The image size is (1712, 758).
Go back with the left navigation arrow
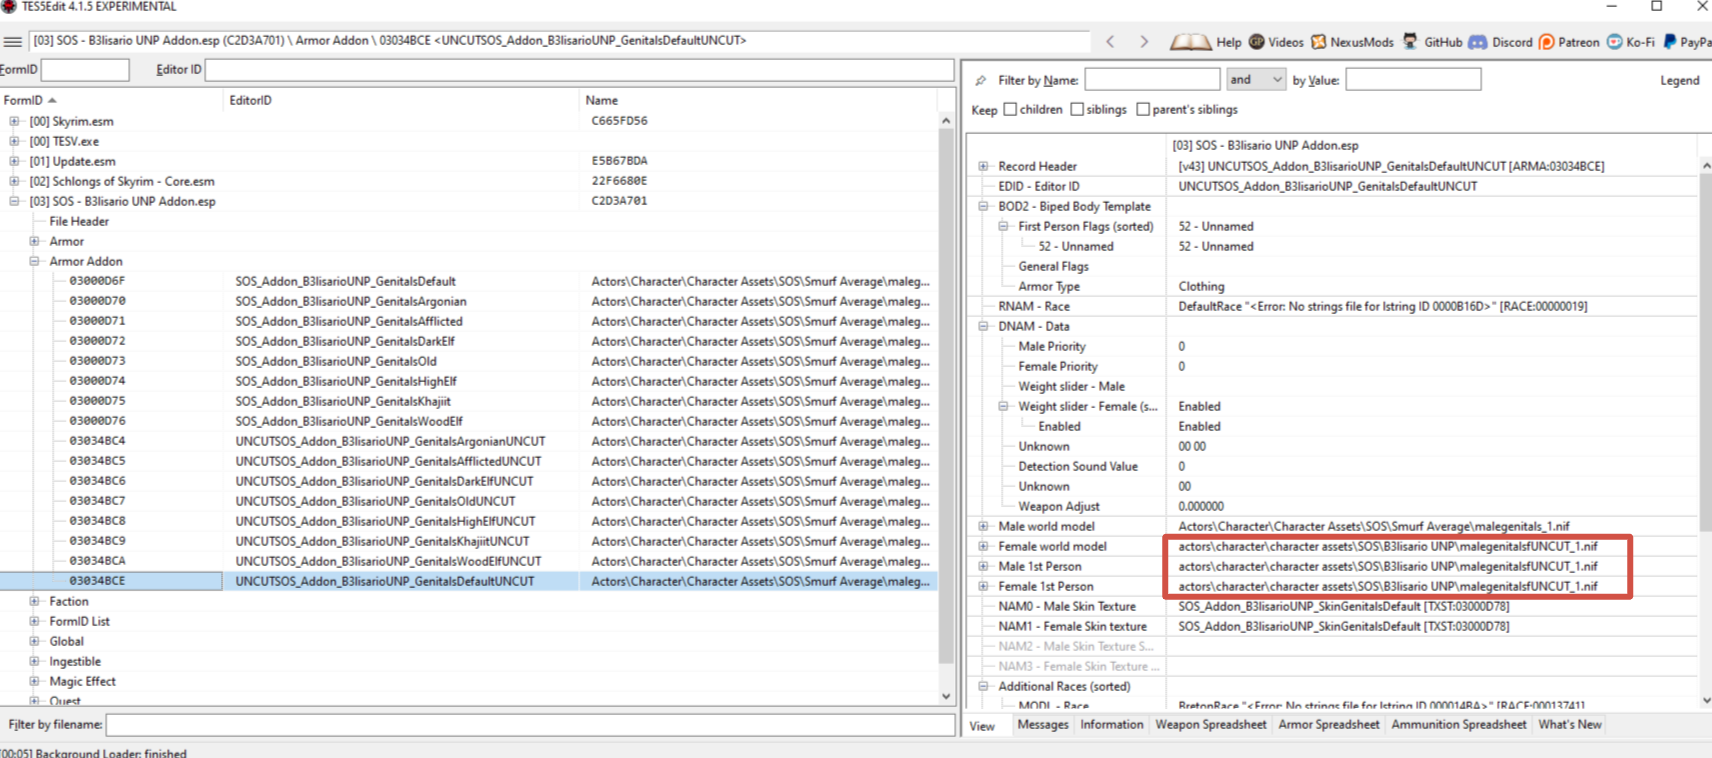(x=1110, y=42)
